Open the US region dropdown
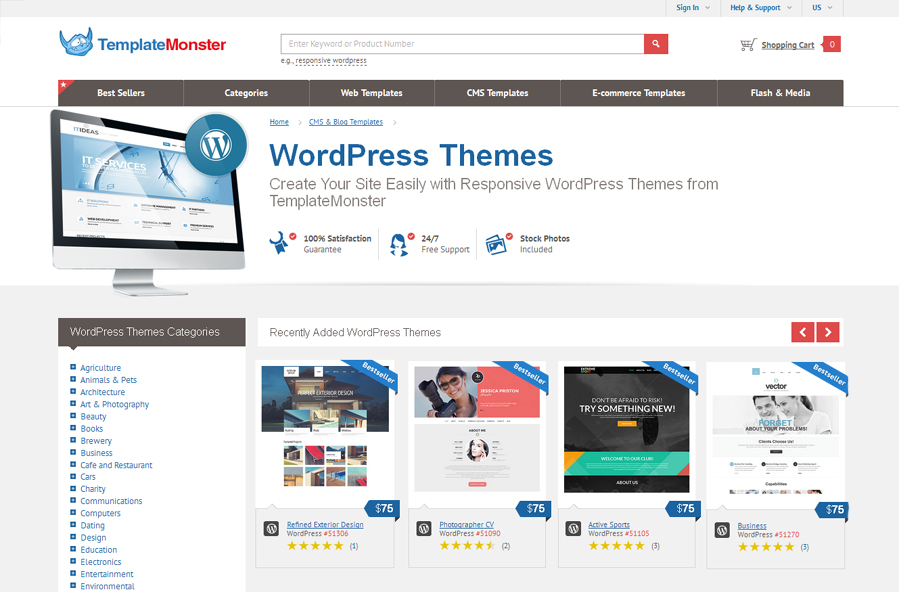This screenshot has width=899, height=592. pos(822,7)
